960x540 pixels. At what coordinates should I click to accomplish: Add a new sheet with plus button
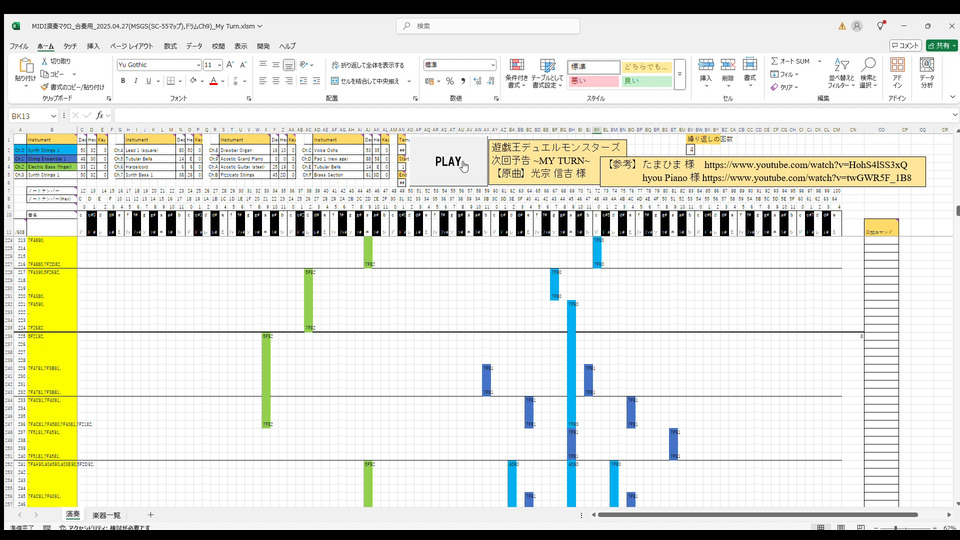click(151, 515)
